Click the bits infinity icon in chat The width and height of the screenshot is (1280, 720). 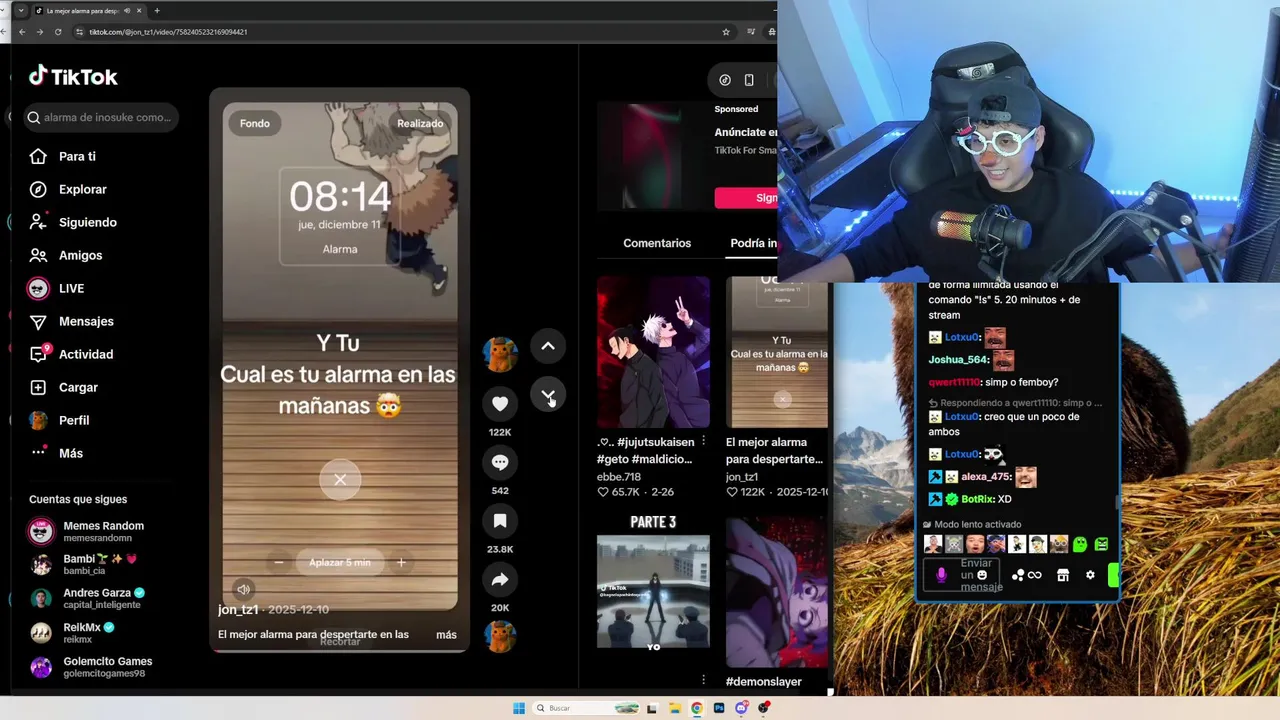tap(1034, 575)
